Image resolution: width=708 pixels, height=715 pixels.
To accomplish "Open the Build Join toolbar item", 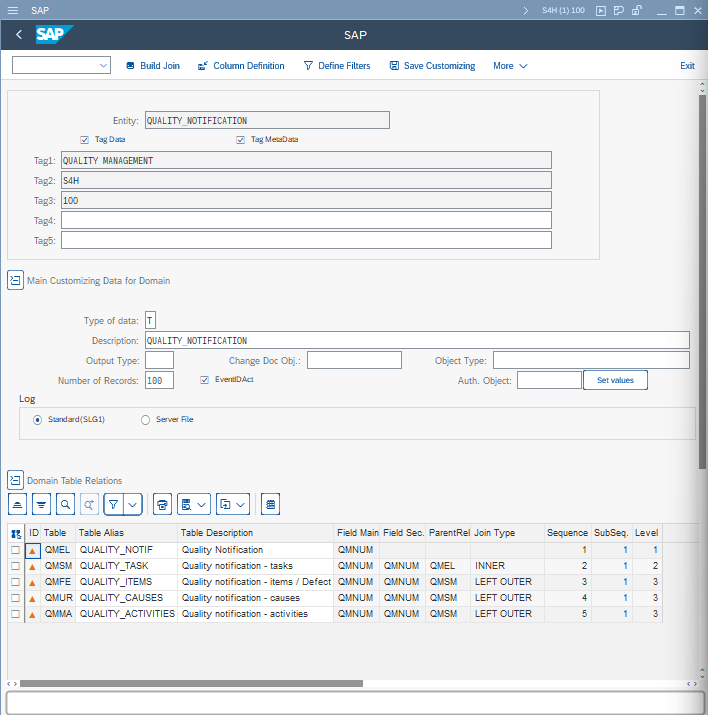I will (152, 66).
